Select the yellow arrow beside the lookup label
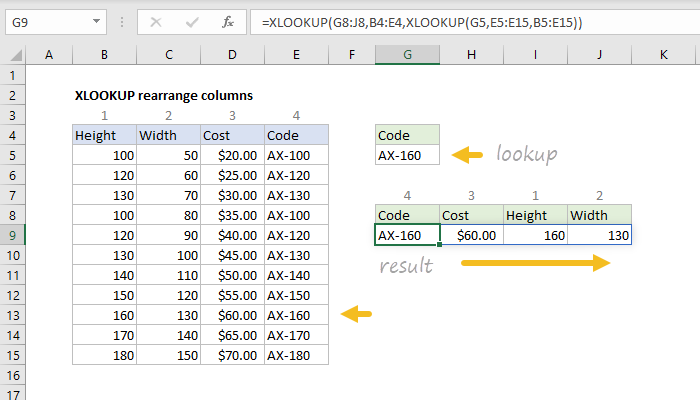 [x=468, y=154]
